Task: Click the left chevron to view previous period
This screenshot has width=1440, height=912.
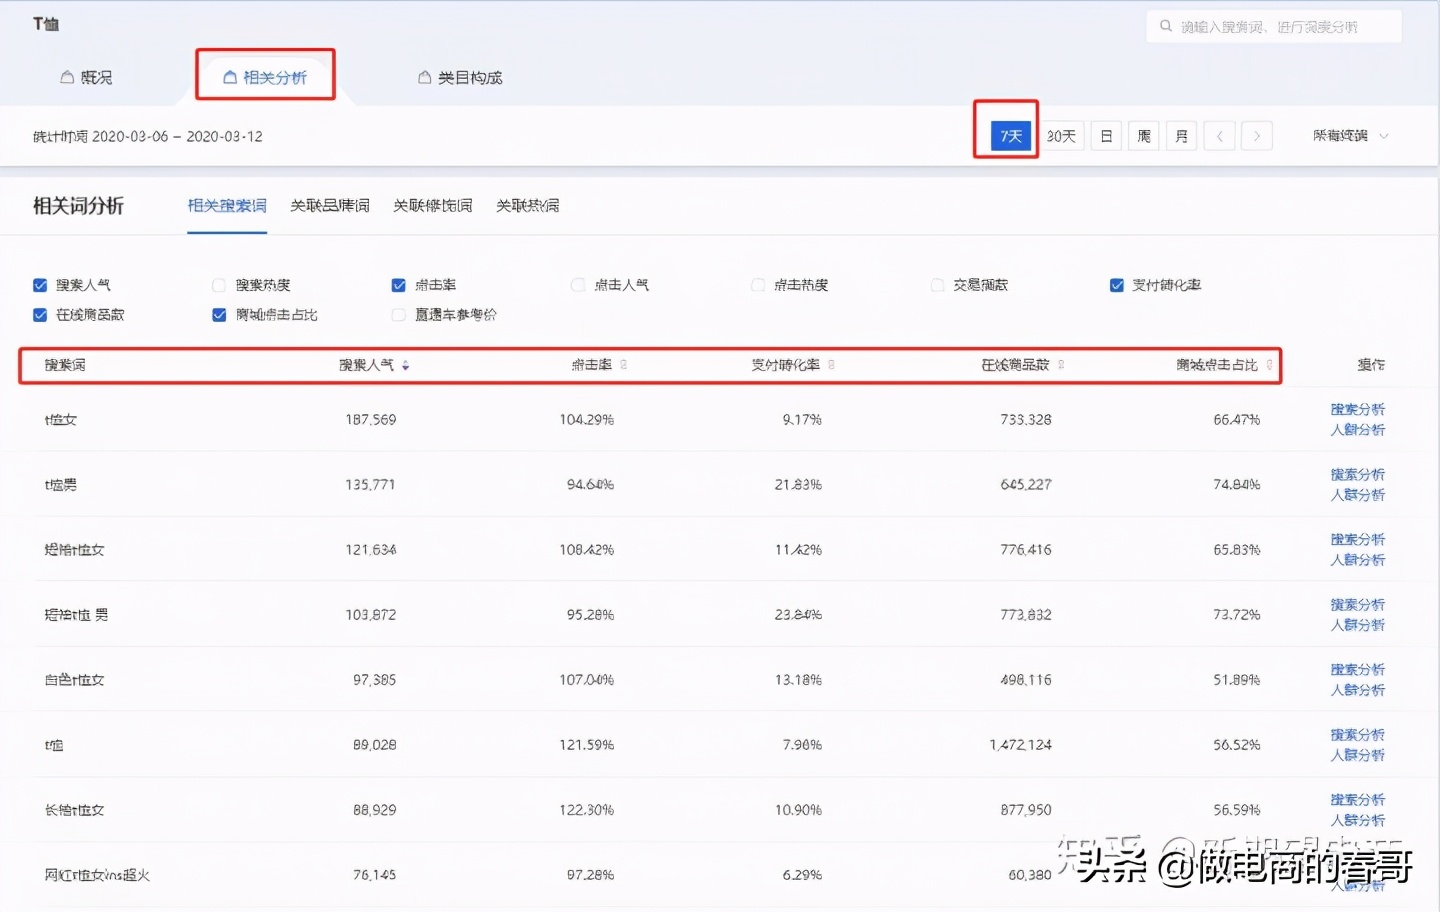Action: click(x=1219, y=136)
